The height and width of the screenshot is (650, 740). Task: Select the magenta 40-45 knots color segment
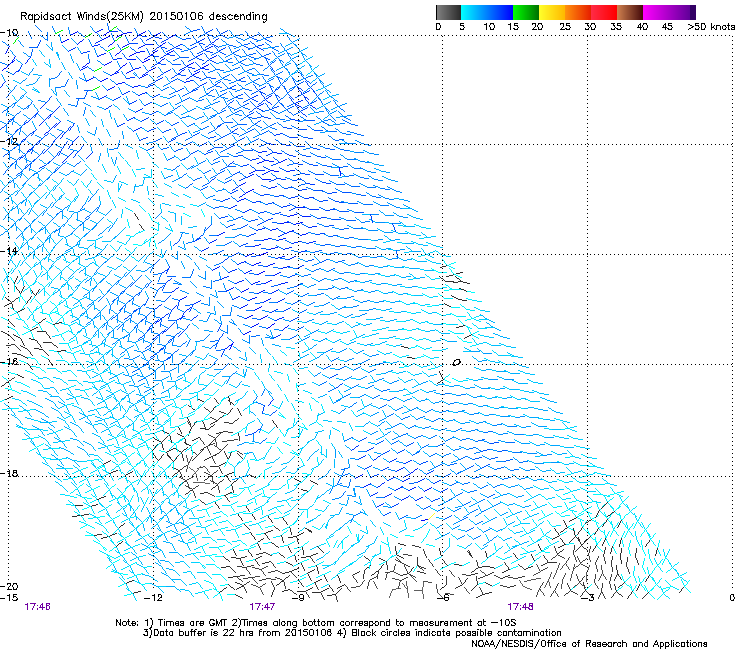[656, 12]
